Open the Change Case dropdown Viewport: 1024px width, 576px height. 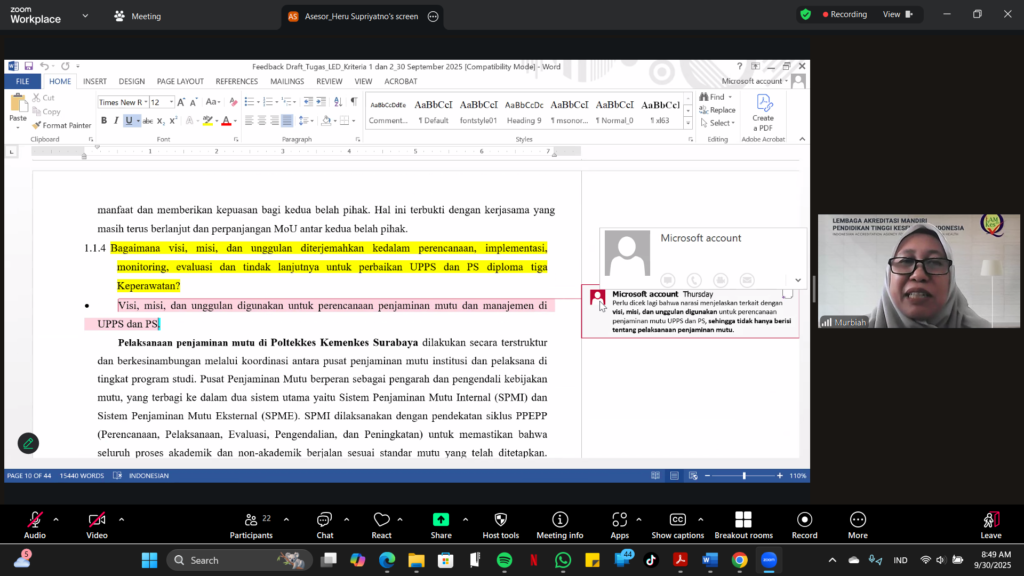[212, 102]
